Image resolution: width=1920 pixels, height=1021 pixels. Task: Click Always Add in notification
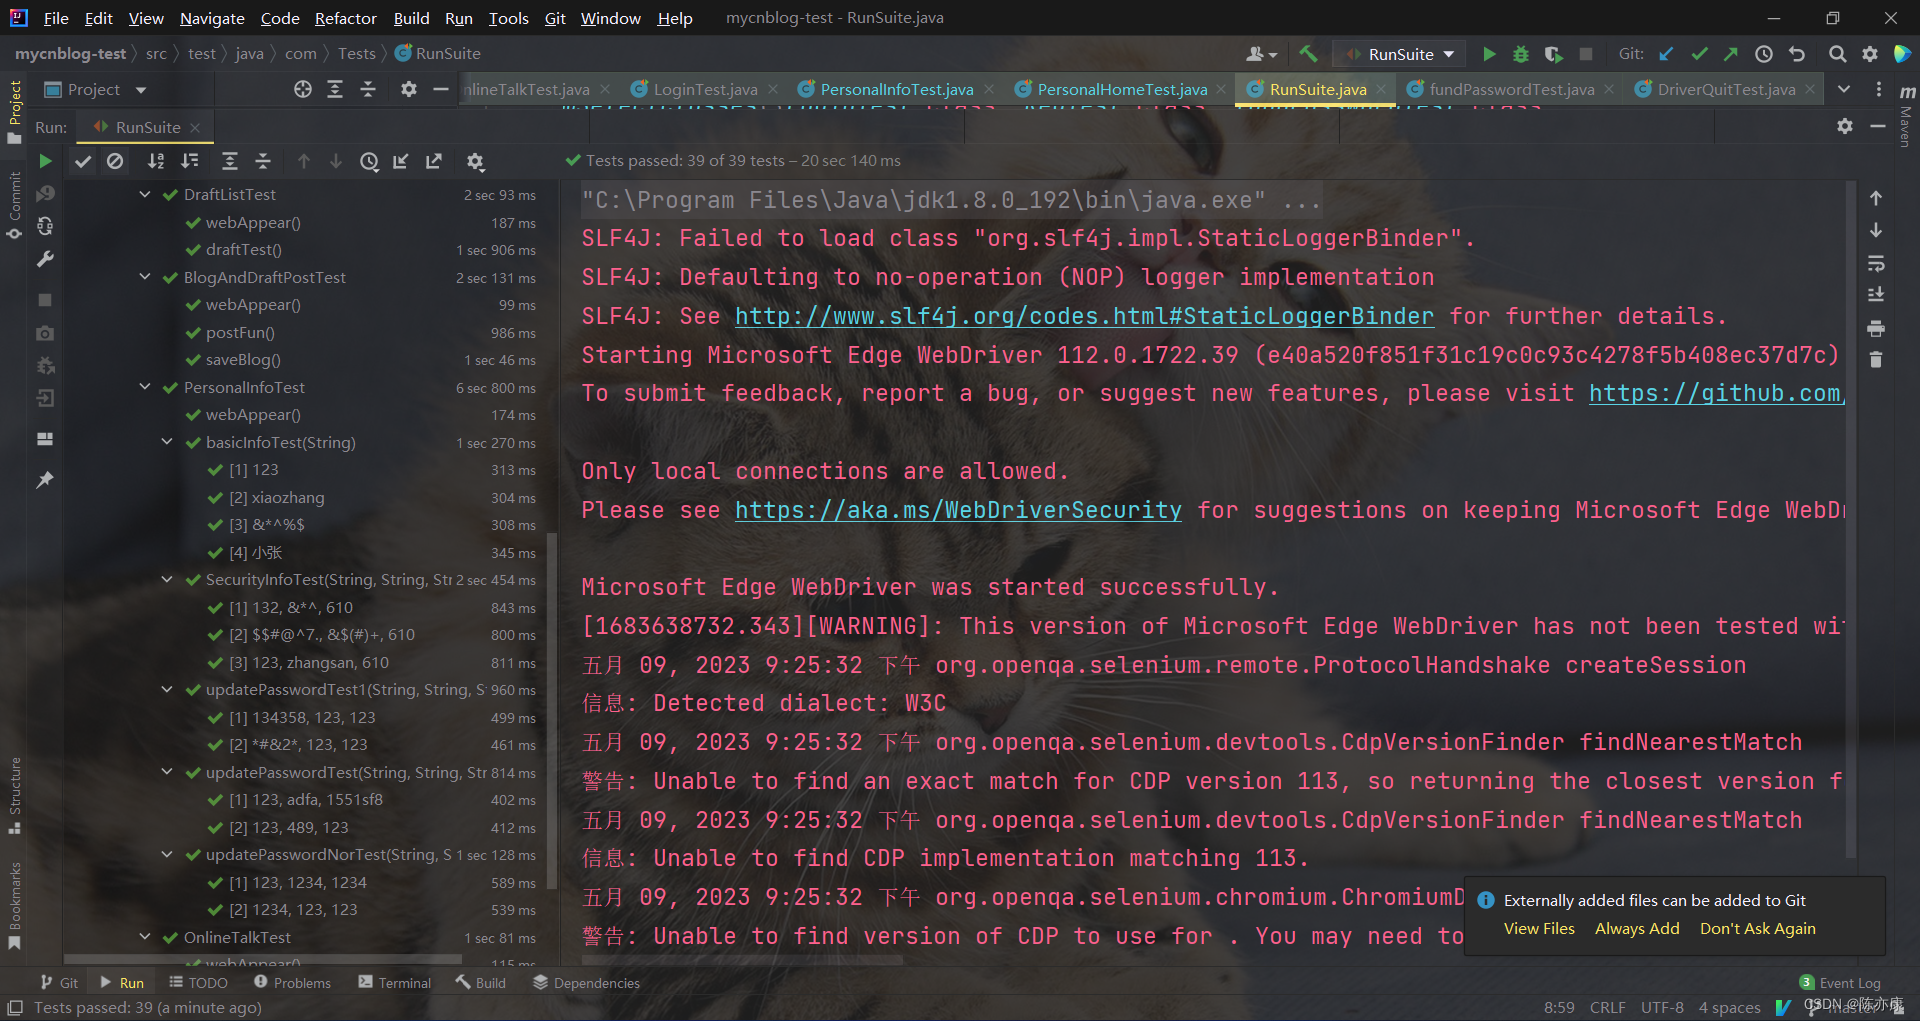[1637, 928]
